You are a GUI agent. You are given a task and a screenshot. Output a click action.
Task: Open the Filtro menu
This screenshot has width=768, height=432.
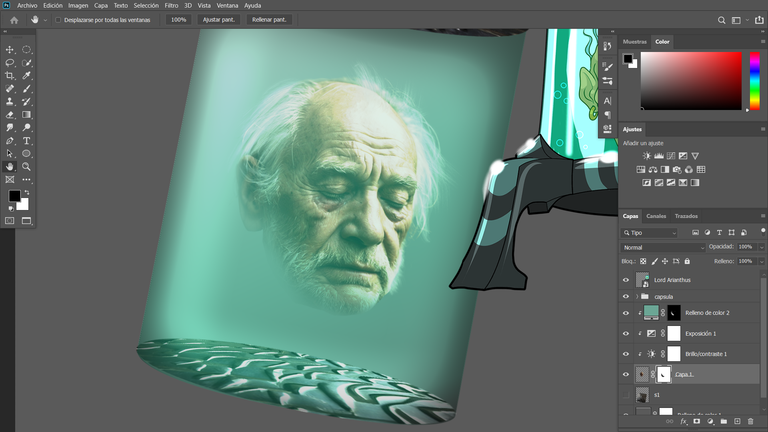pyautogui.click(x=171, y=6)
